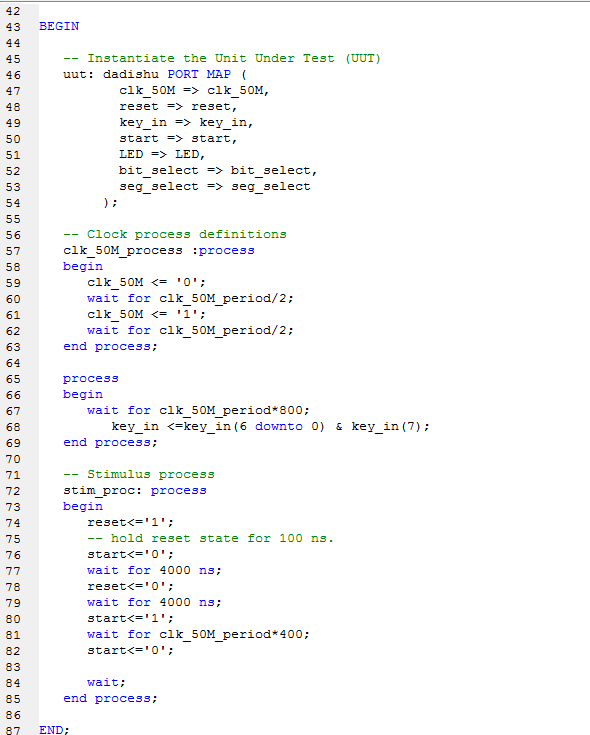
Task: Click reset<='0' on line 78
Action: coord(130,586)
